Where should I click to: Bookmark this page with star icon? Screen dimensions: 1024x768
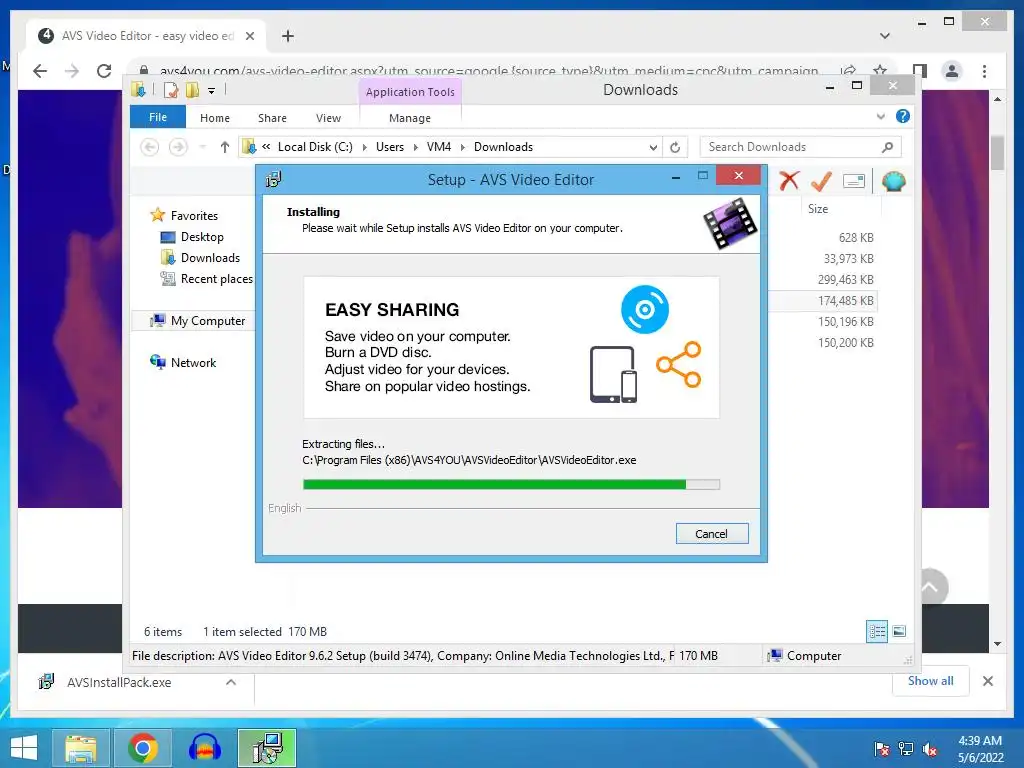click(x=880, y=70)
